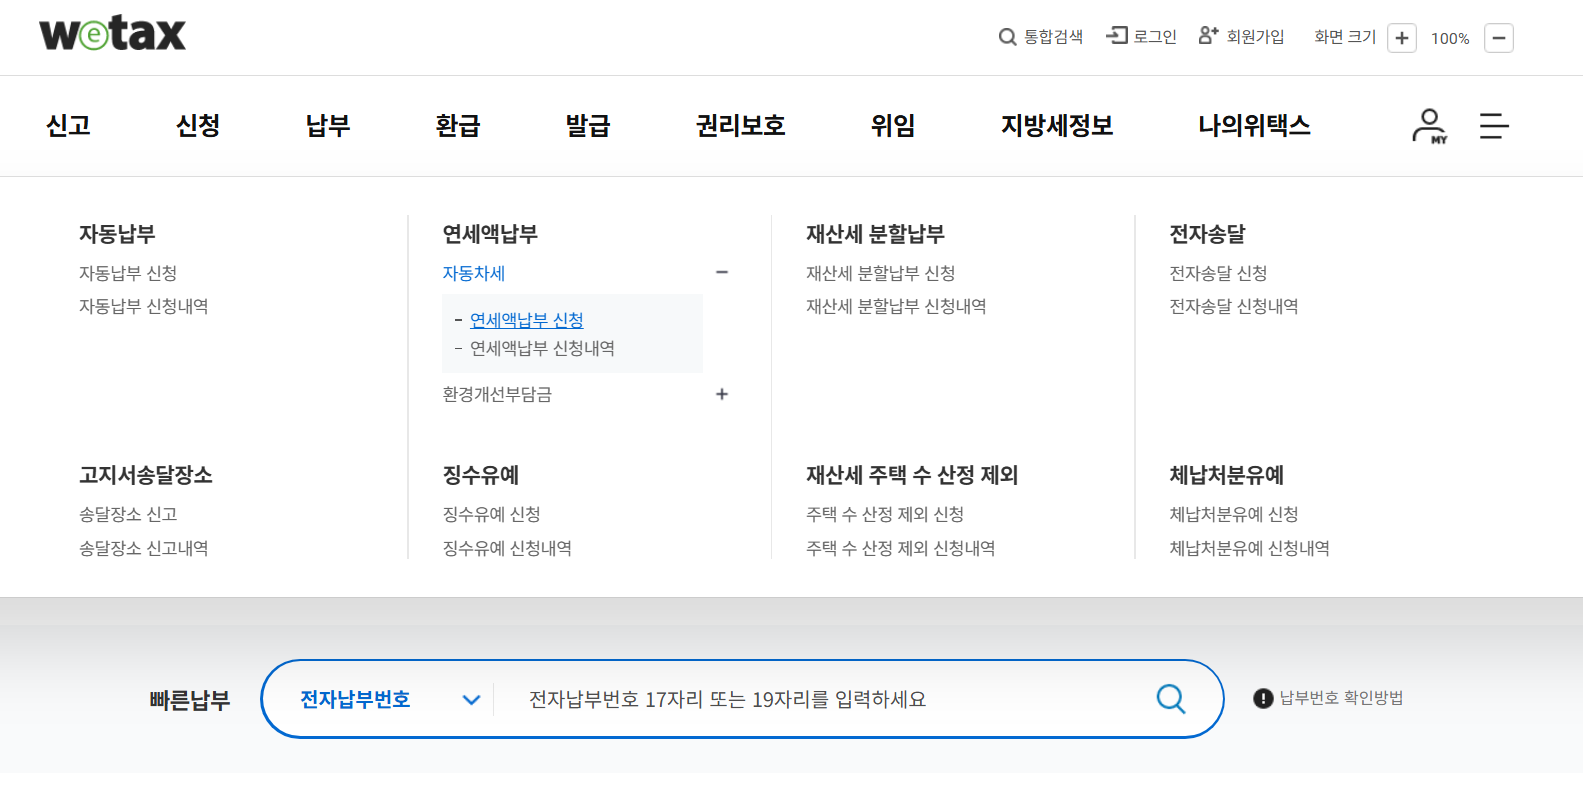Screen dimensions: 1583x786
Task: Open the 발급 menu
Action: [588, 126]
